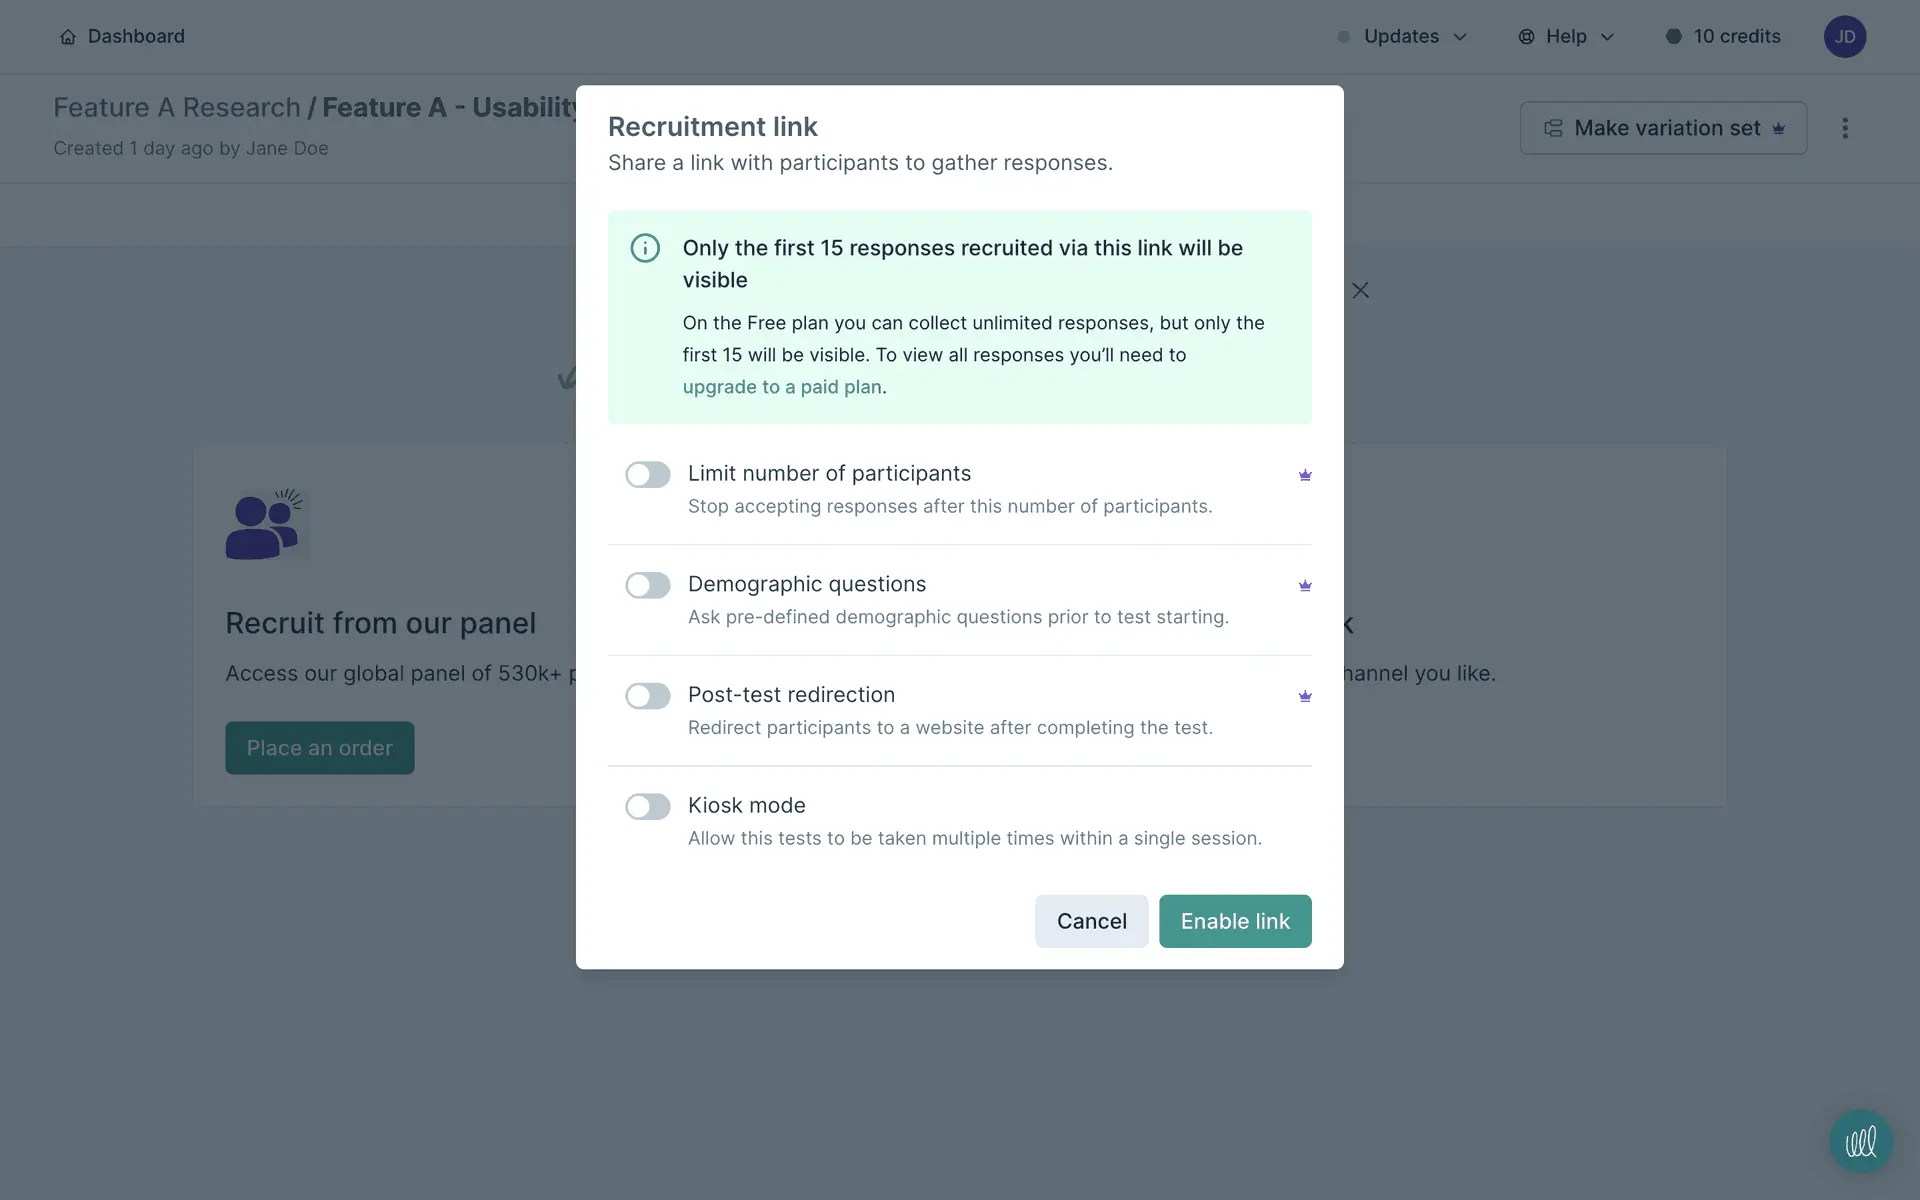Switch on Kiosk mode
The width and height of the screenshot is (1920, 1200).
[648, 807]
